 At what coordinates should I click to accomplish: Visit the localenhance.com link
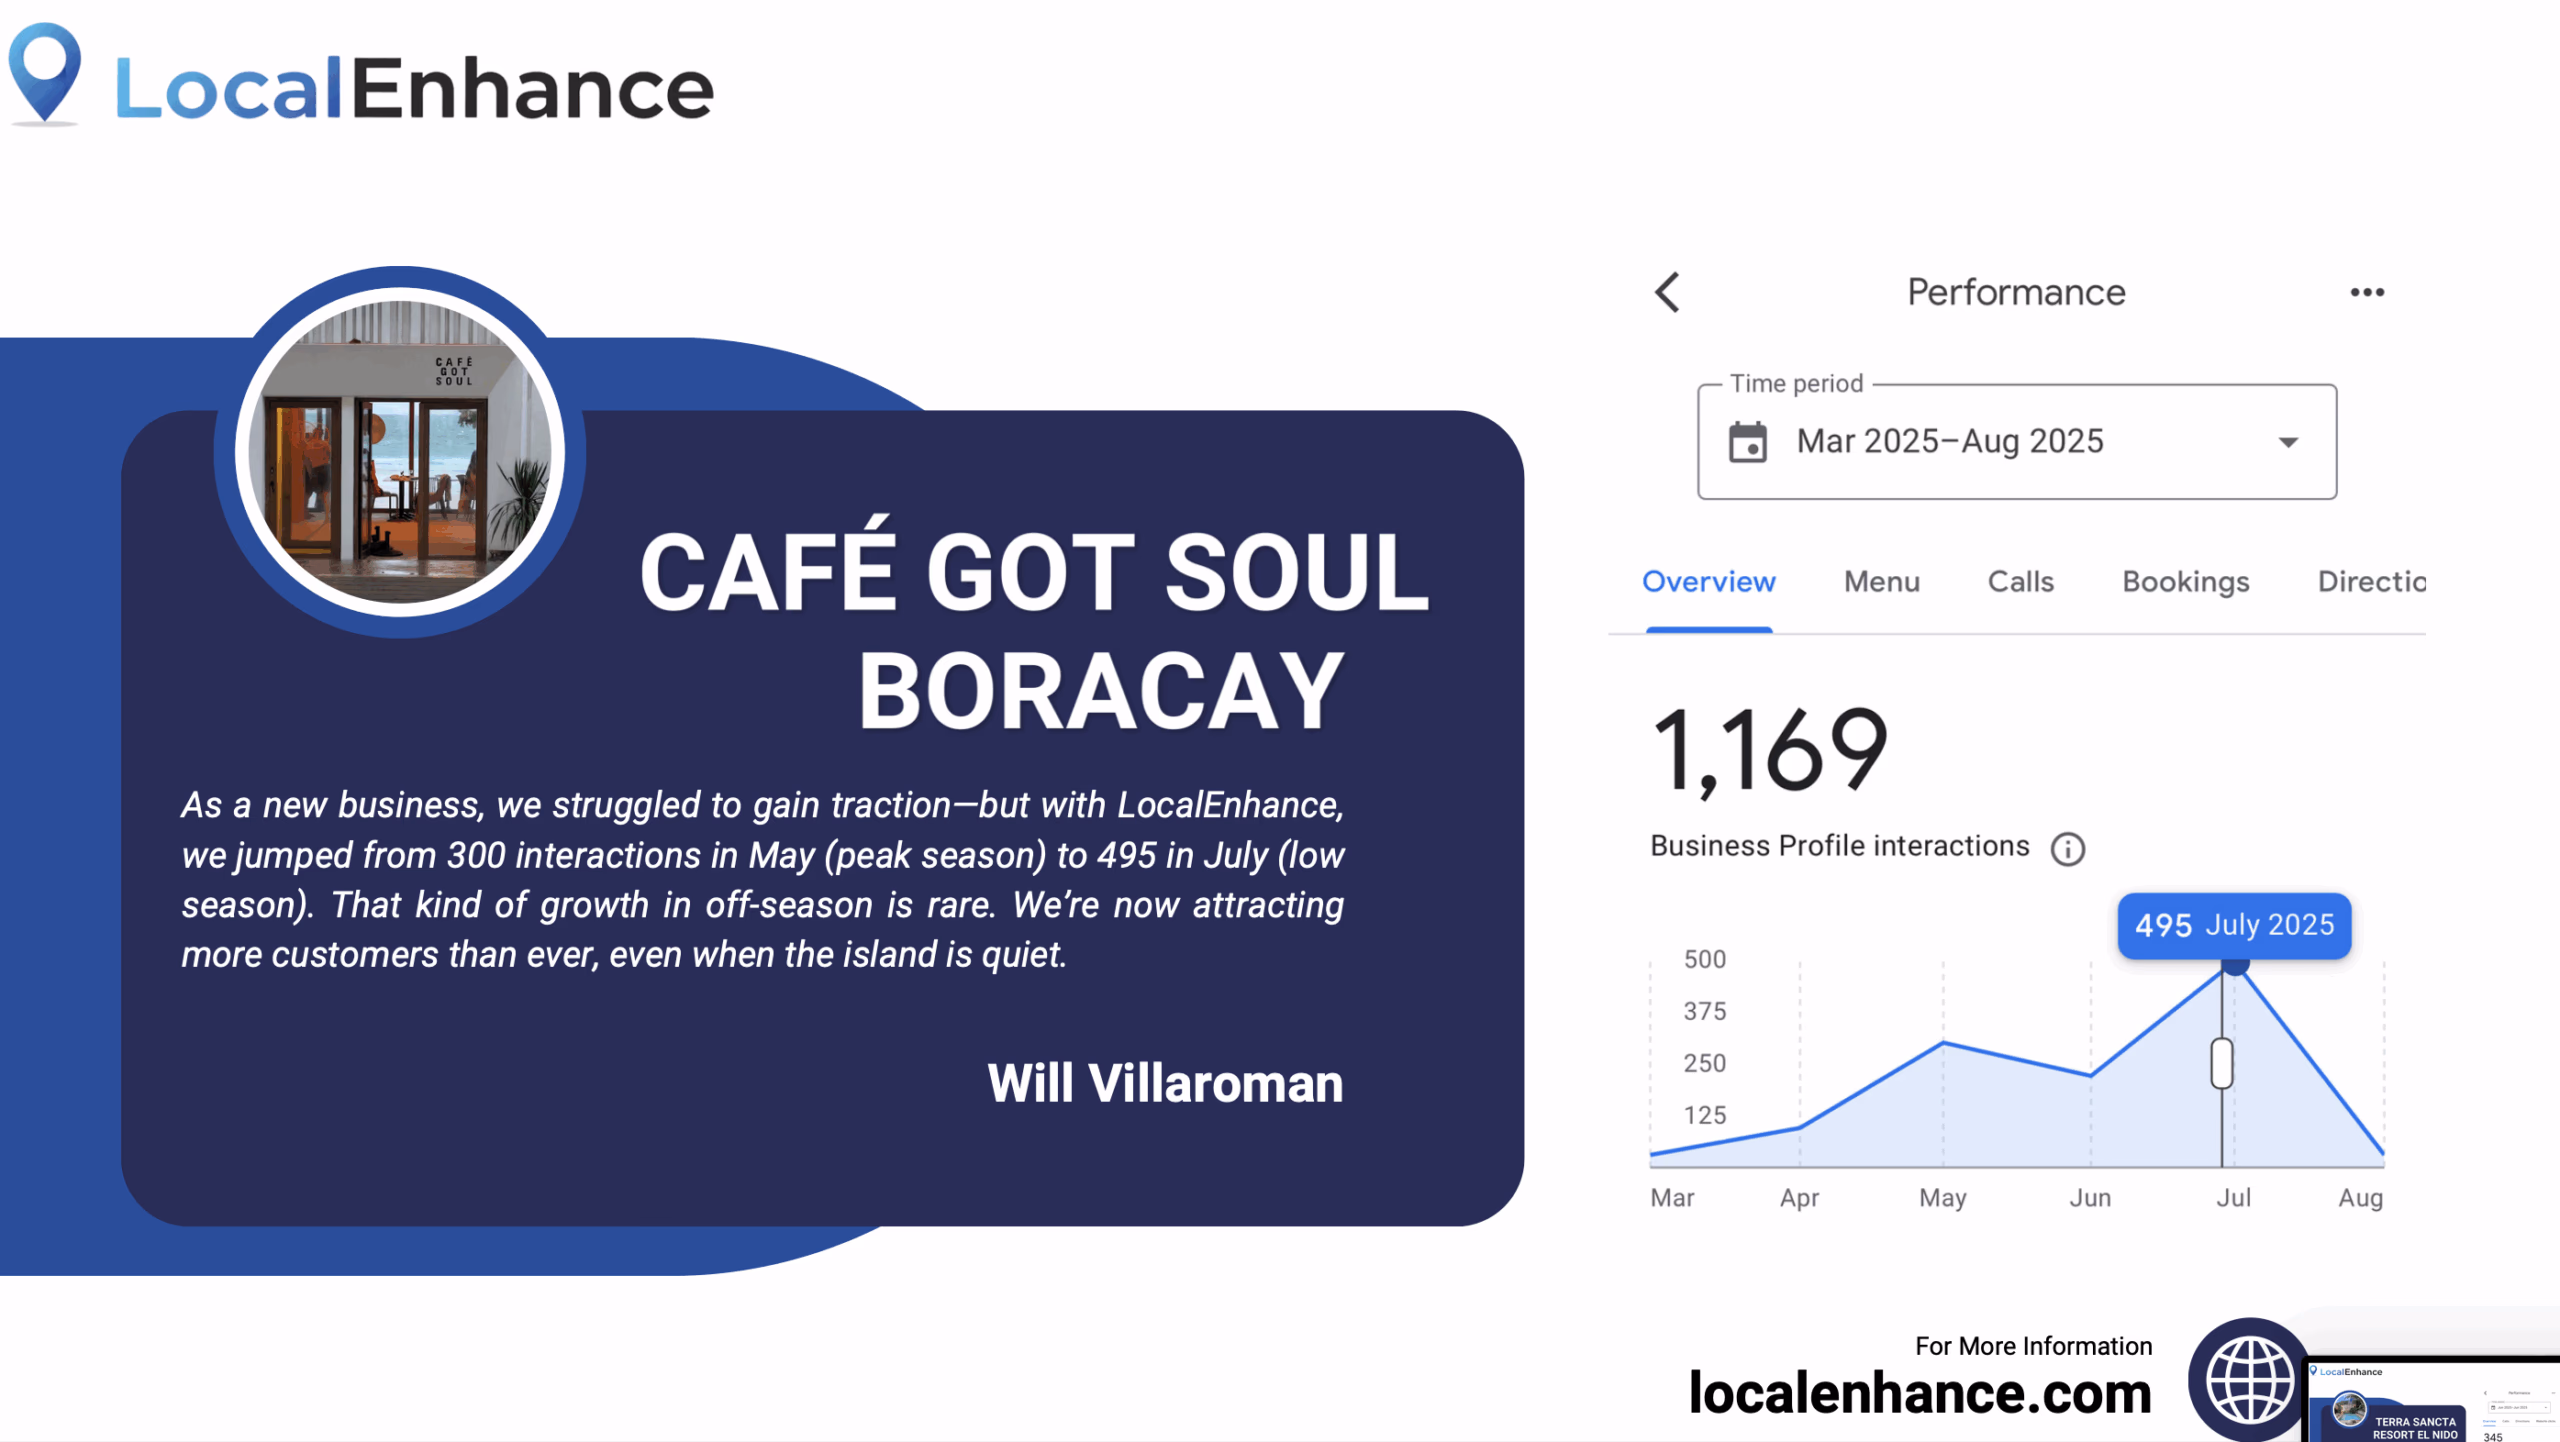point(1919,1392)
